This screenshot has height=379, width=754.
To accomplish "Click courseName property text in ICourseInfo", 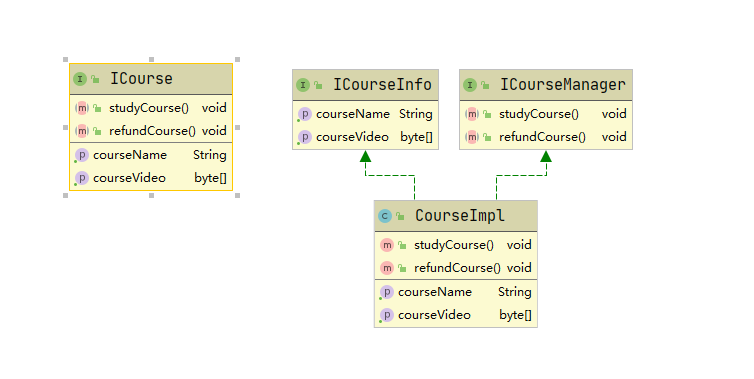I will tap(353, 114).
